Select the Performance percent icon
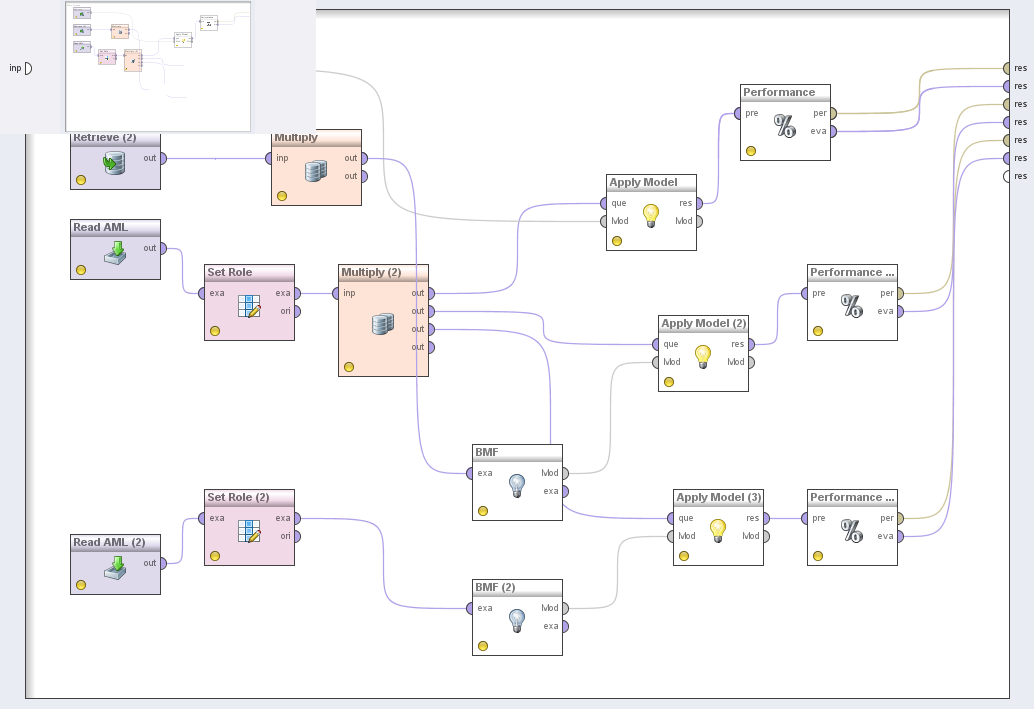1034x709 pixels. click(785, 125)
